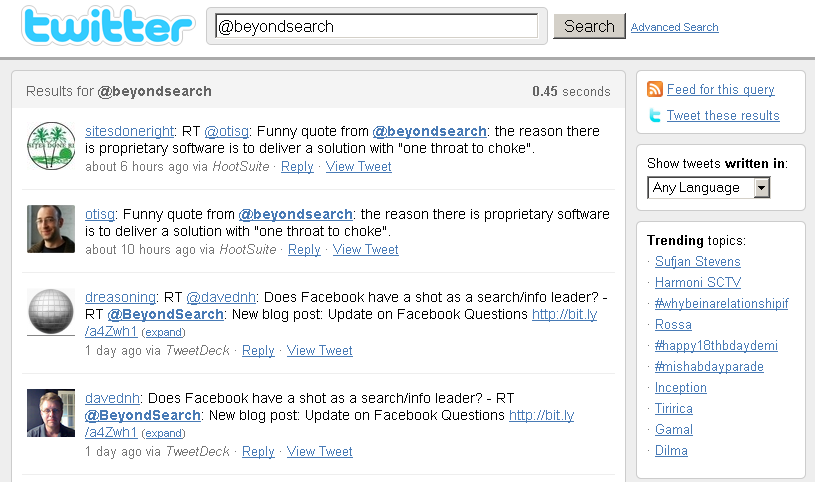The image size is (815, 482).
Task: View Tweet from otisg
Action: [365, 250]
